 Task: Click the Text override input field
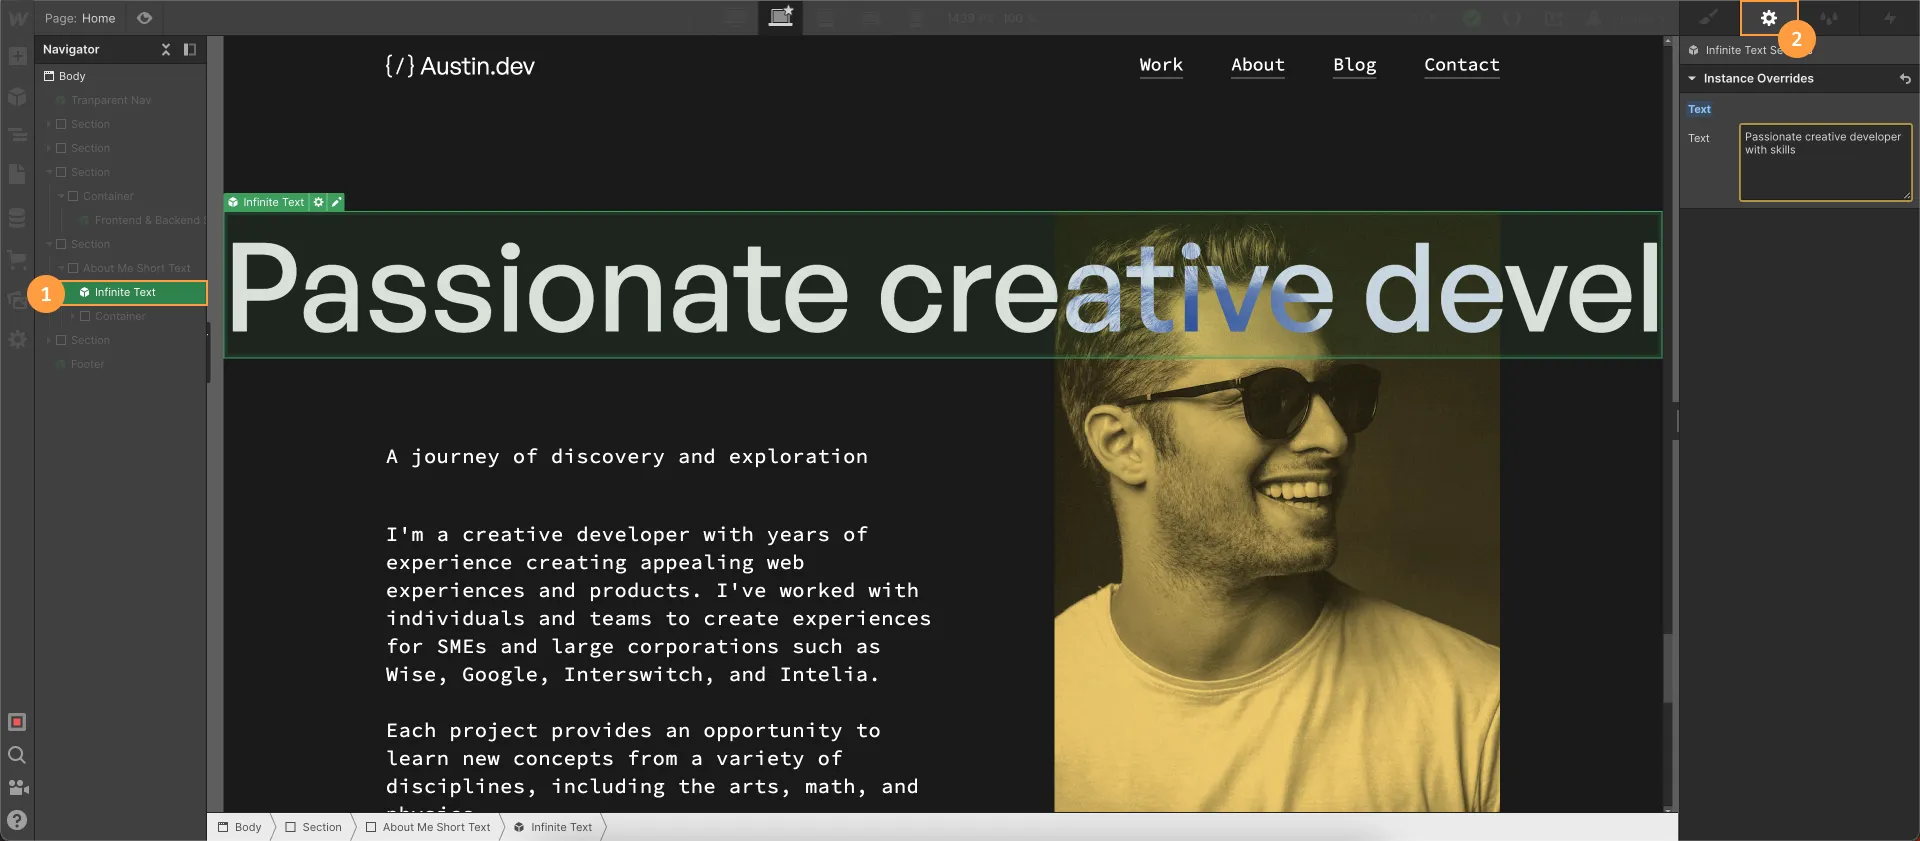tap(1825, 162)
